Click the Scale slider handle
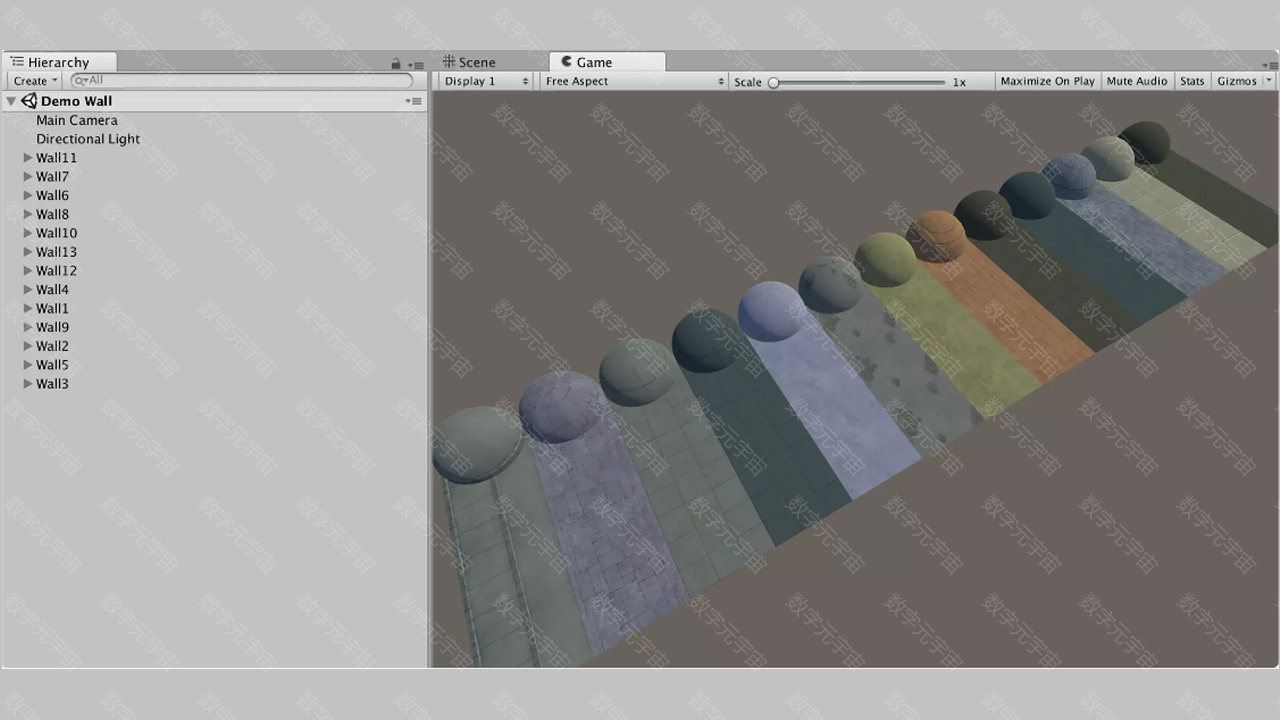The image size is (1280, 720). tap(773, 82)
